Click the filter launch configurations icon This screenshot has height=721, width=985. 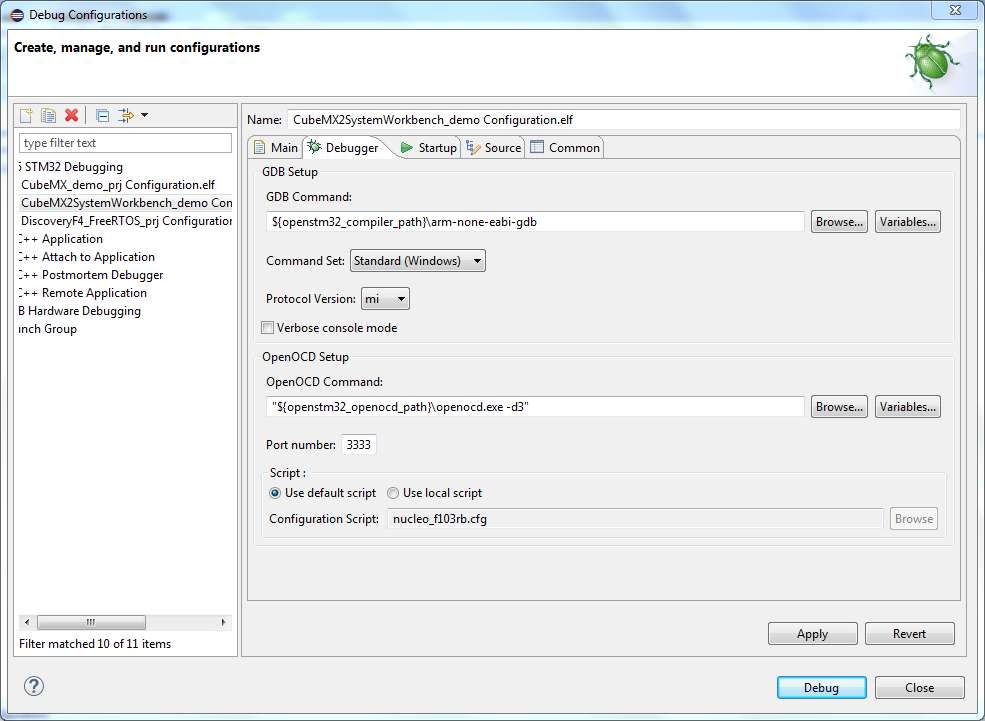pos(125,115)
